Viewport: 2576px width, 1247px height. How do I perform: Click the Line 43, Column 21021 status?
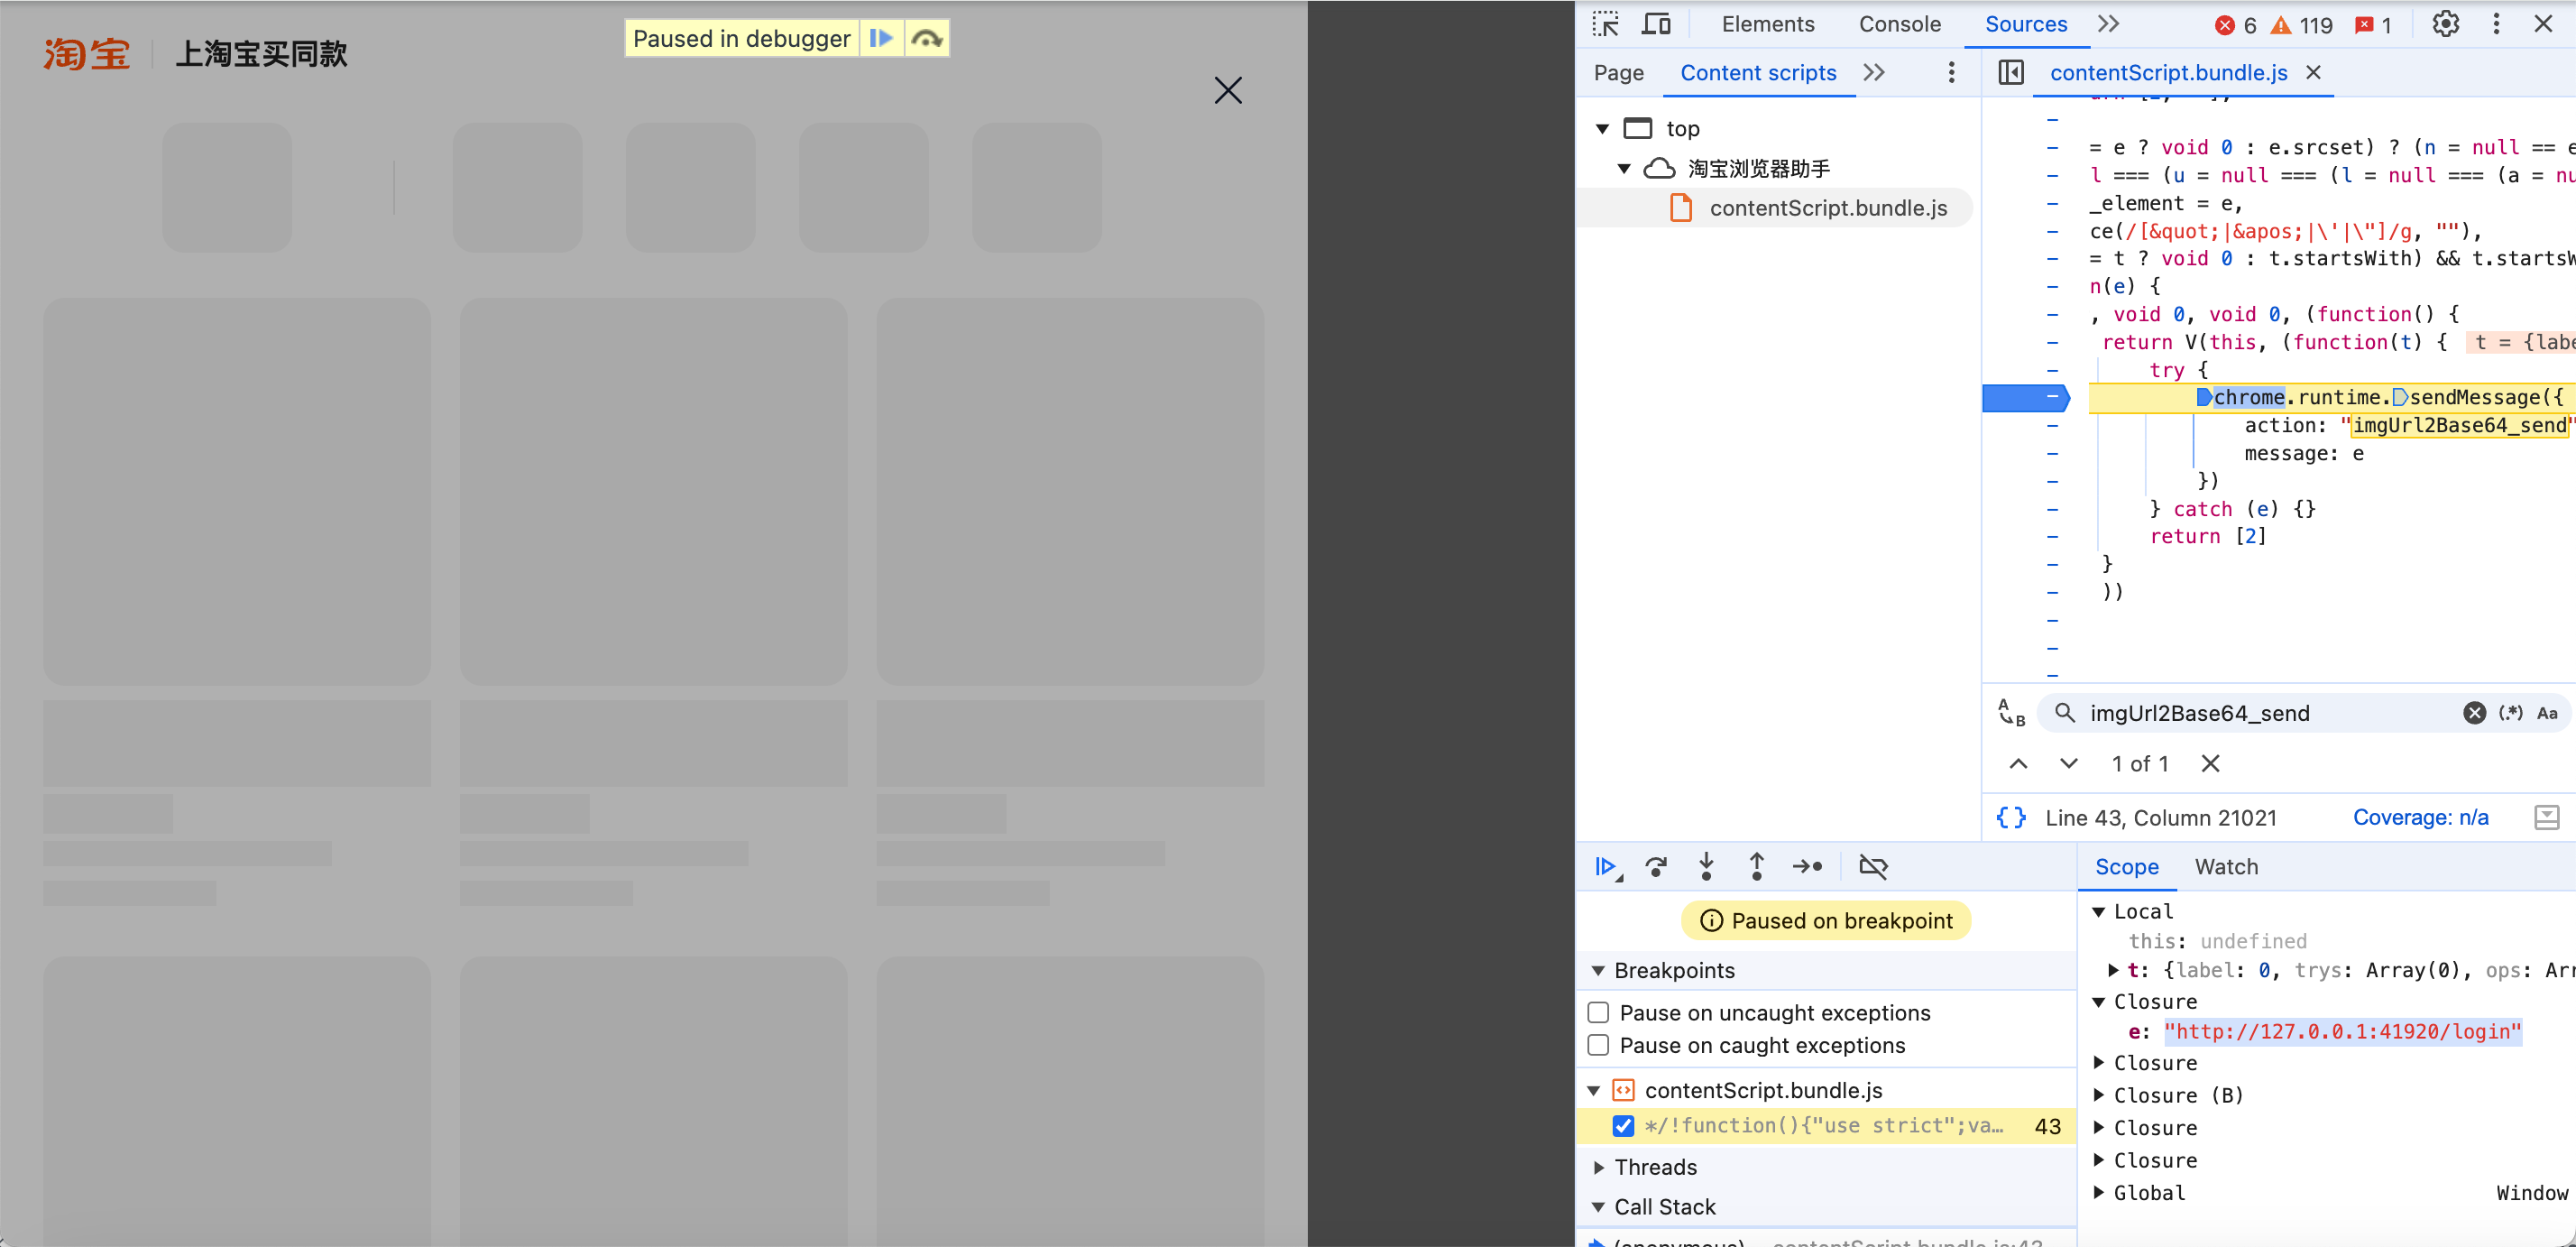coord(2160,817)
